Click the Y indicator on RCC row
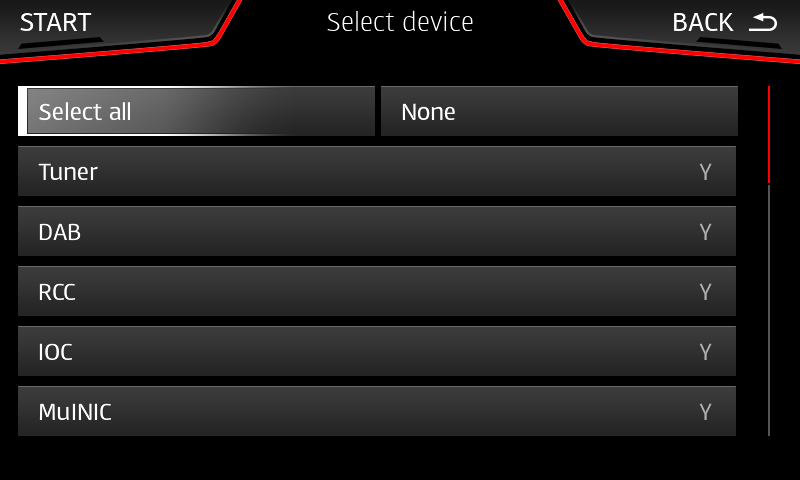Viewport: 800px width, 480px height. [x=705, y=292]
